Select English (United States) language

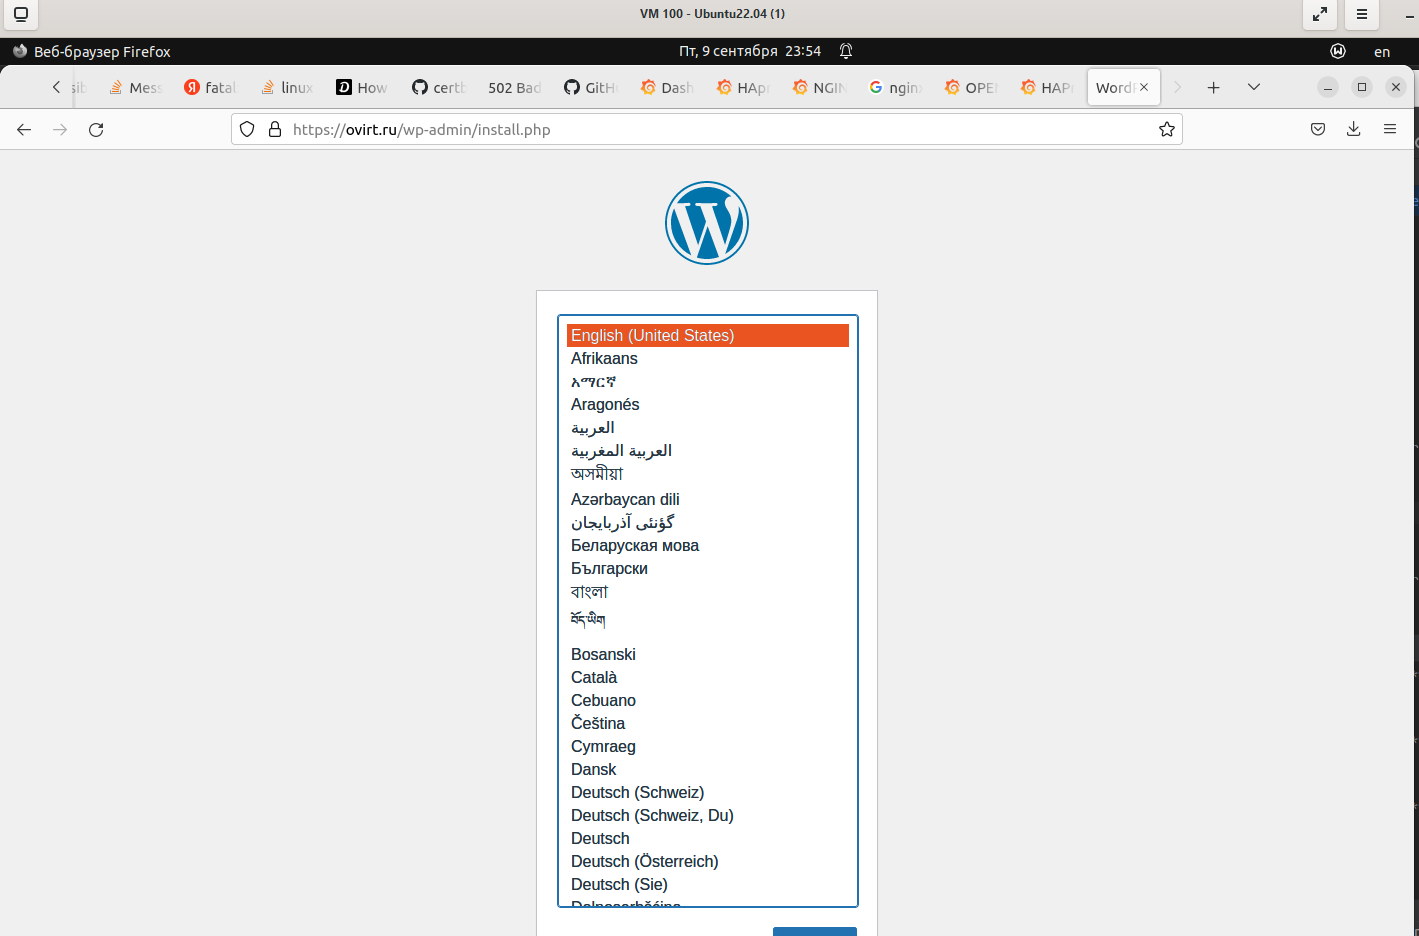pos(708,335)
